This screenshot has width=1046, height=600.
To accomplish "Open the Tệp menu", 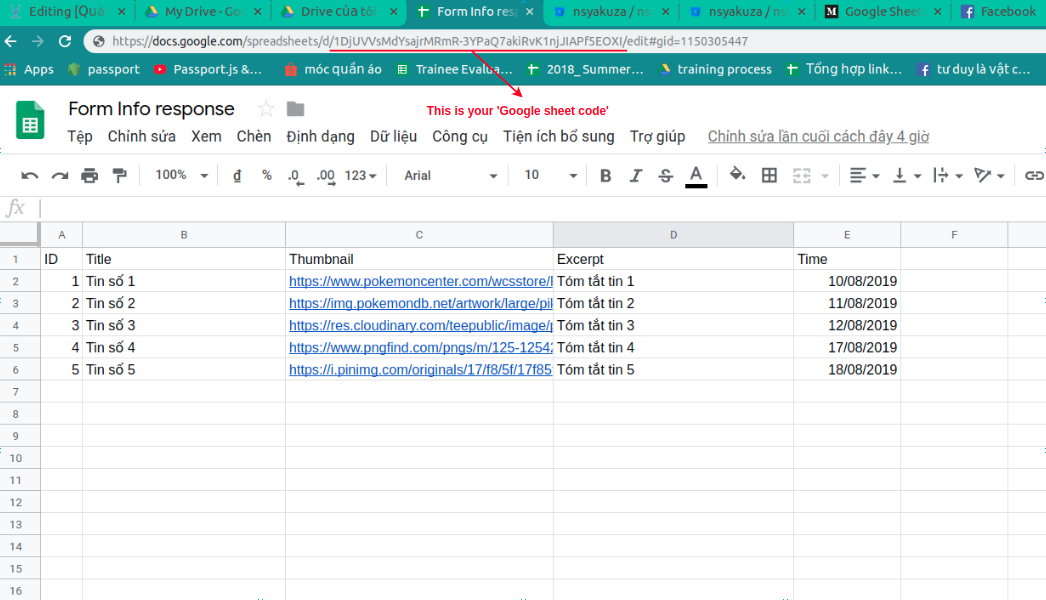I will tap(79, 137).
